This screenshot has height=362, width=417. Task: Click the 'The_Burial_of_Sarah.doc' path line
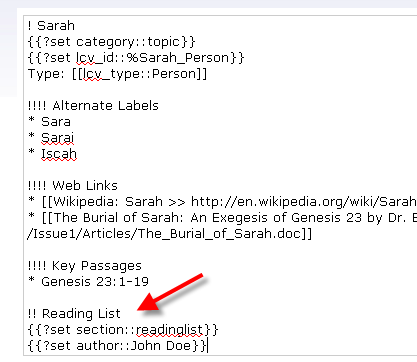coord(169,234)
